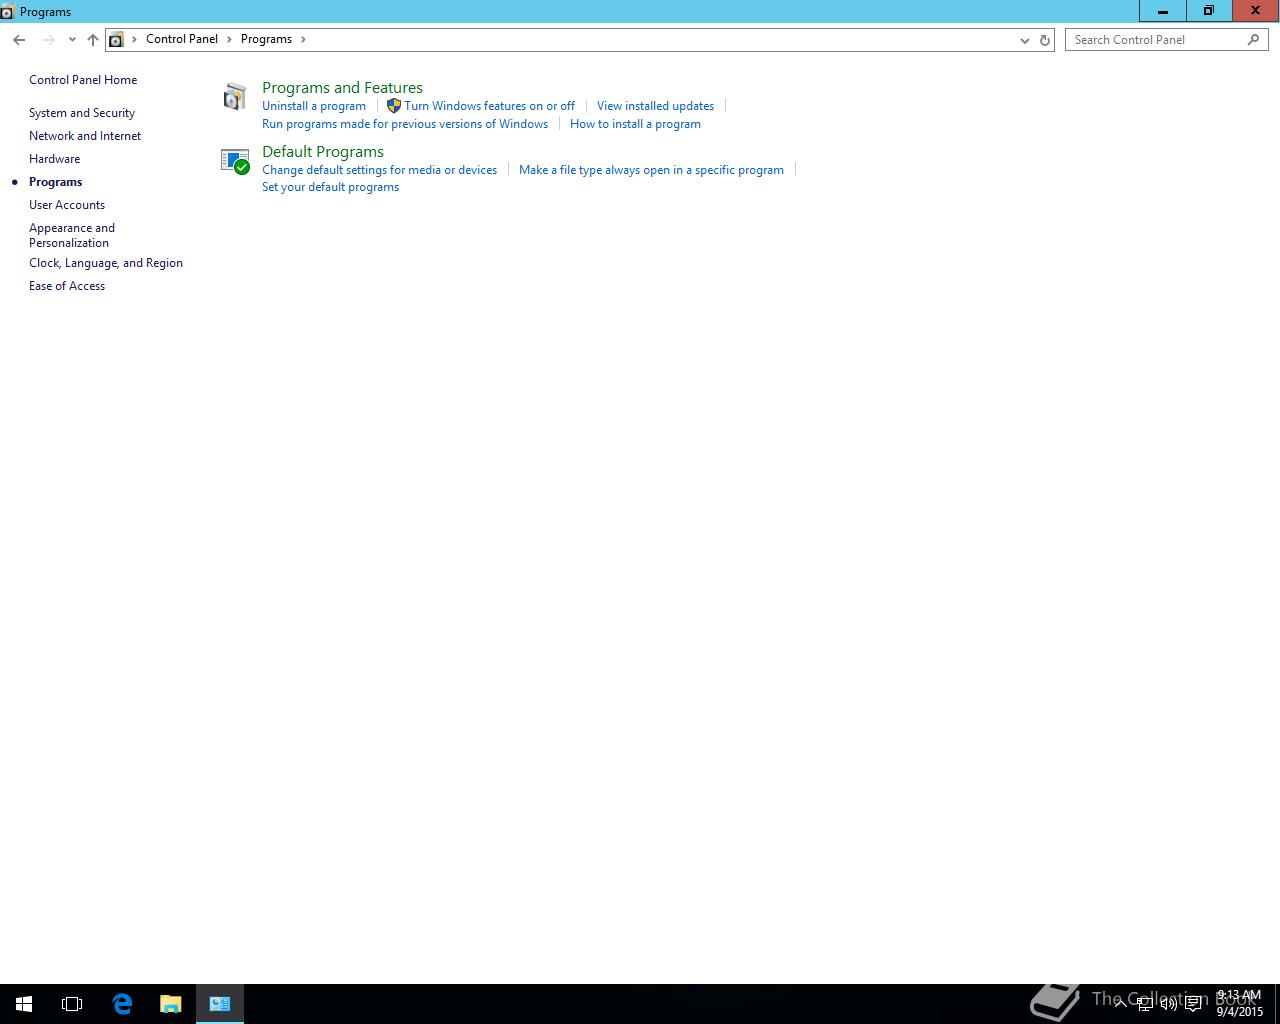Click the Control Panel icon in the address bar
Viewport: 1280px width, 1024px height.
tap(116, 40)
